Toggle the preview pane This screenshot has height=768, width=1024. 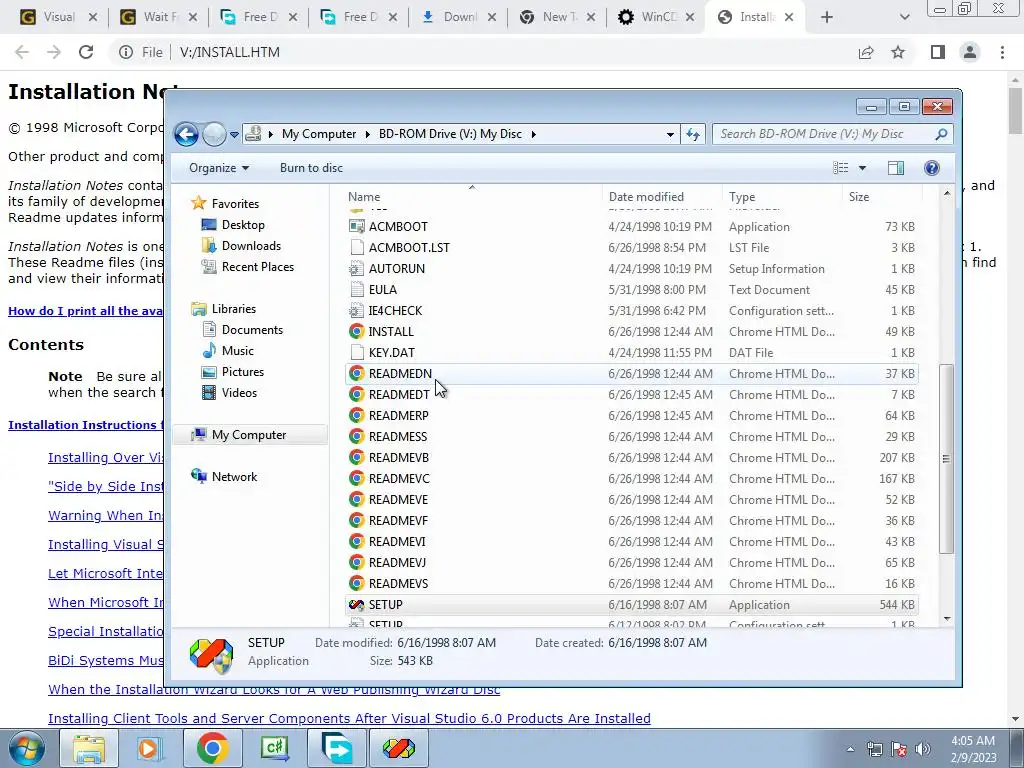896,168
